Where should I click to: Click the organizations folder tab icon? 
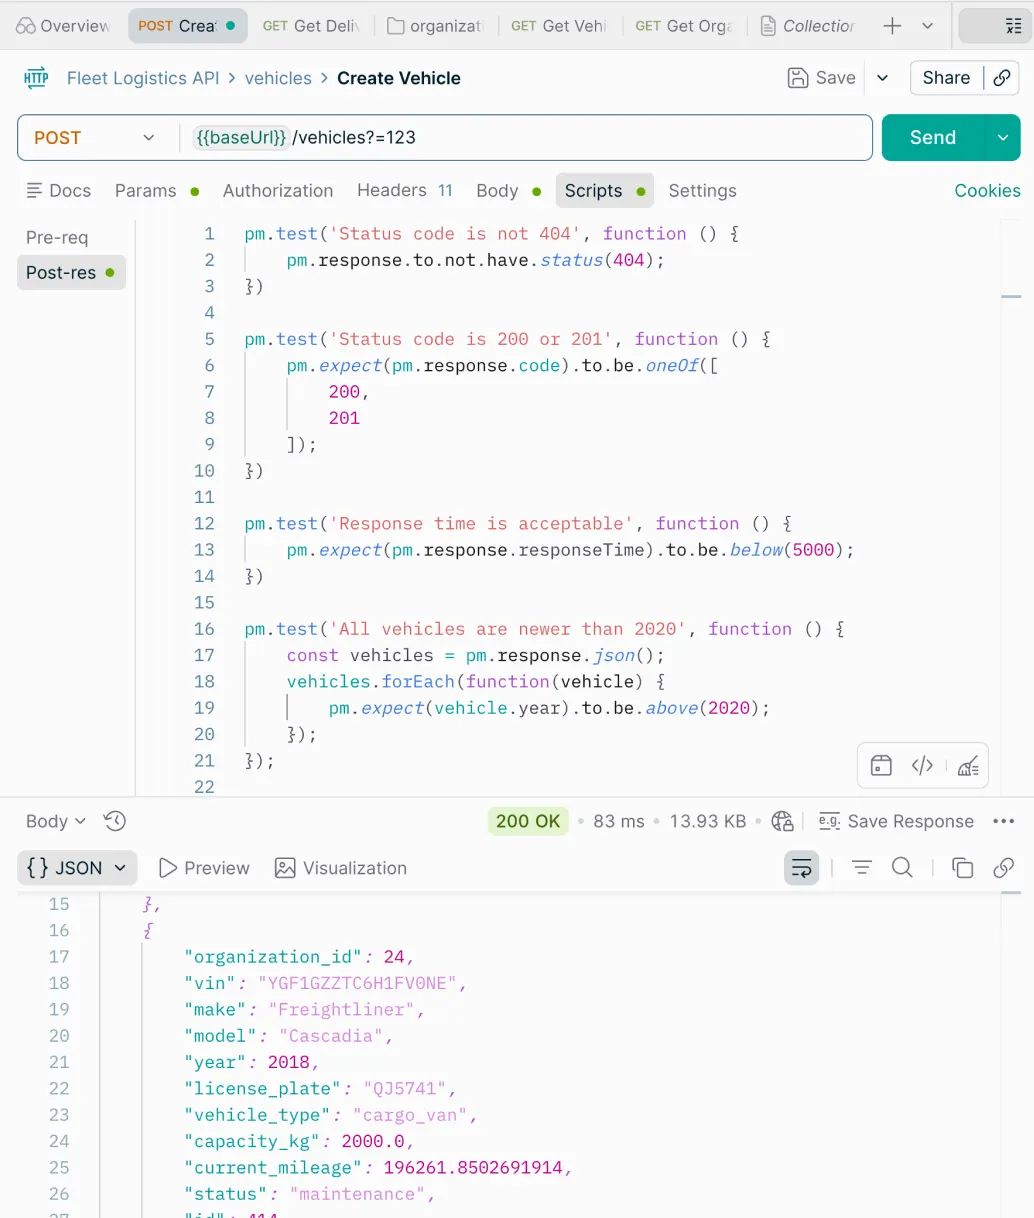[x=396, y=26]
